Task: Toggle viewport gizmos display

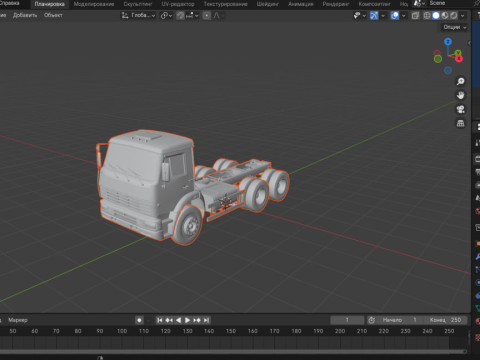Action: tap(374, 15)
